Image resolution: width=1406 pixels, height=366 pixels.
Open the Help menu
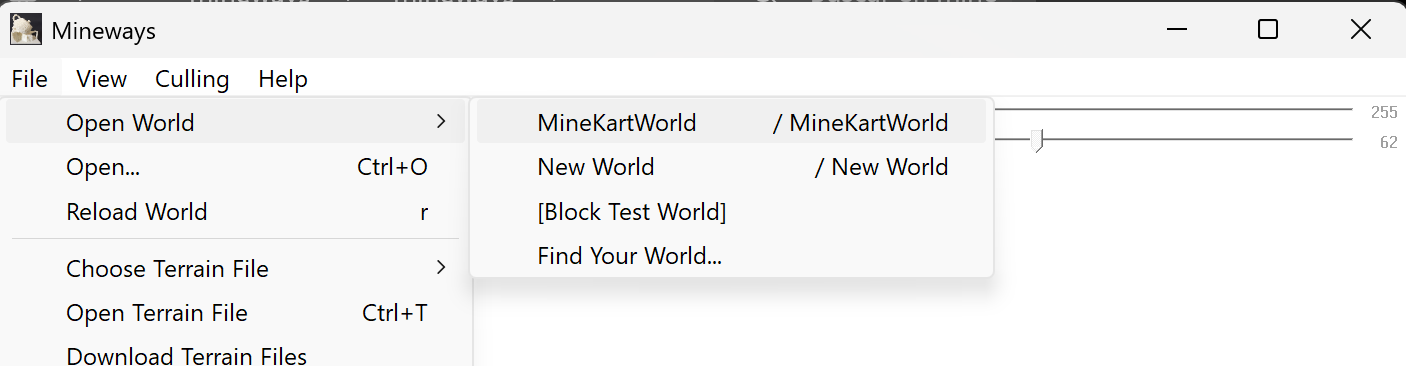pos(283,79)
